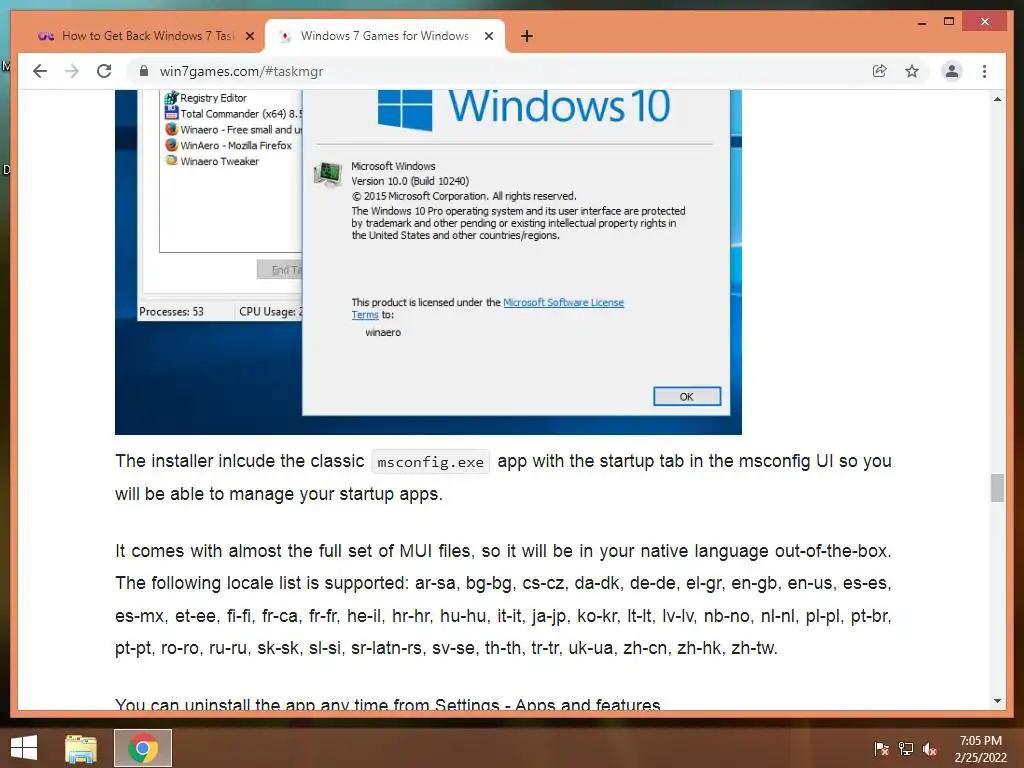The height and width of the screenshot is (768, 1024).
Task: Open the Chrome profile avatar
Action: point(952,71)
